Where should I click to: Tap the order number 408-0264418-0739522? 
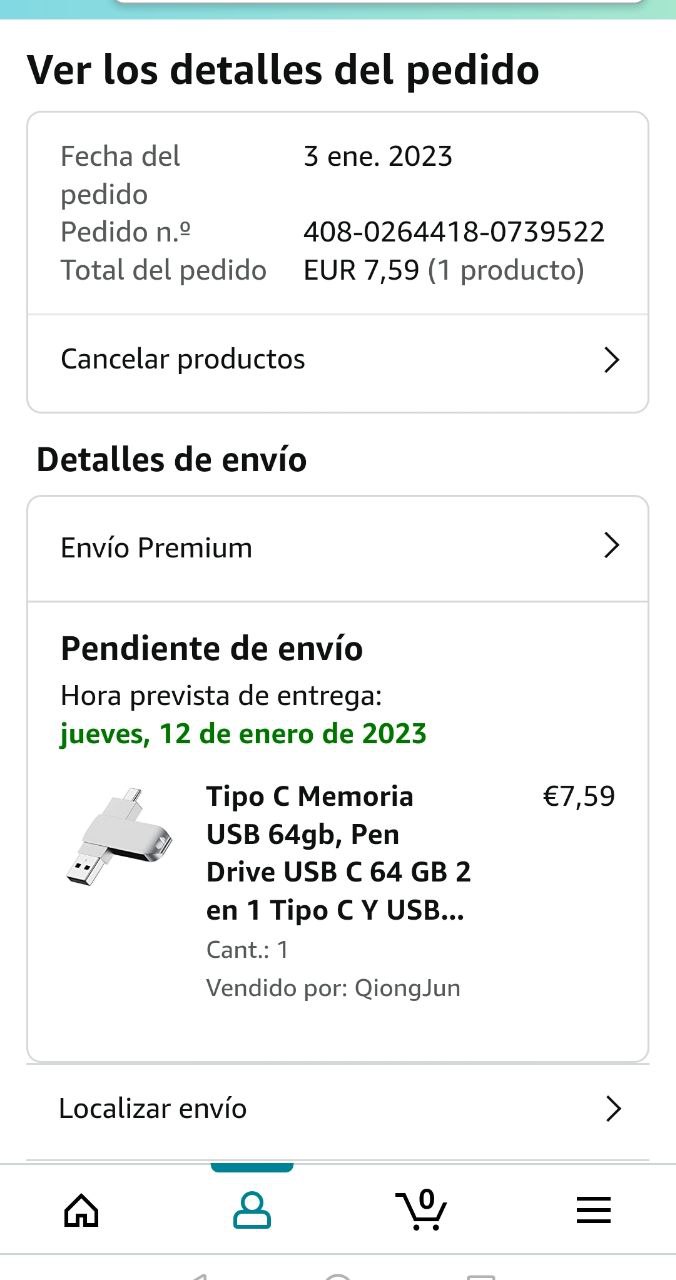[454, 232]
